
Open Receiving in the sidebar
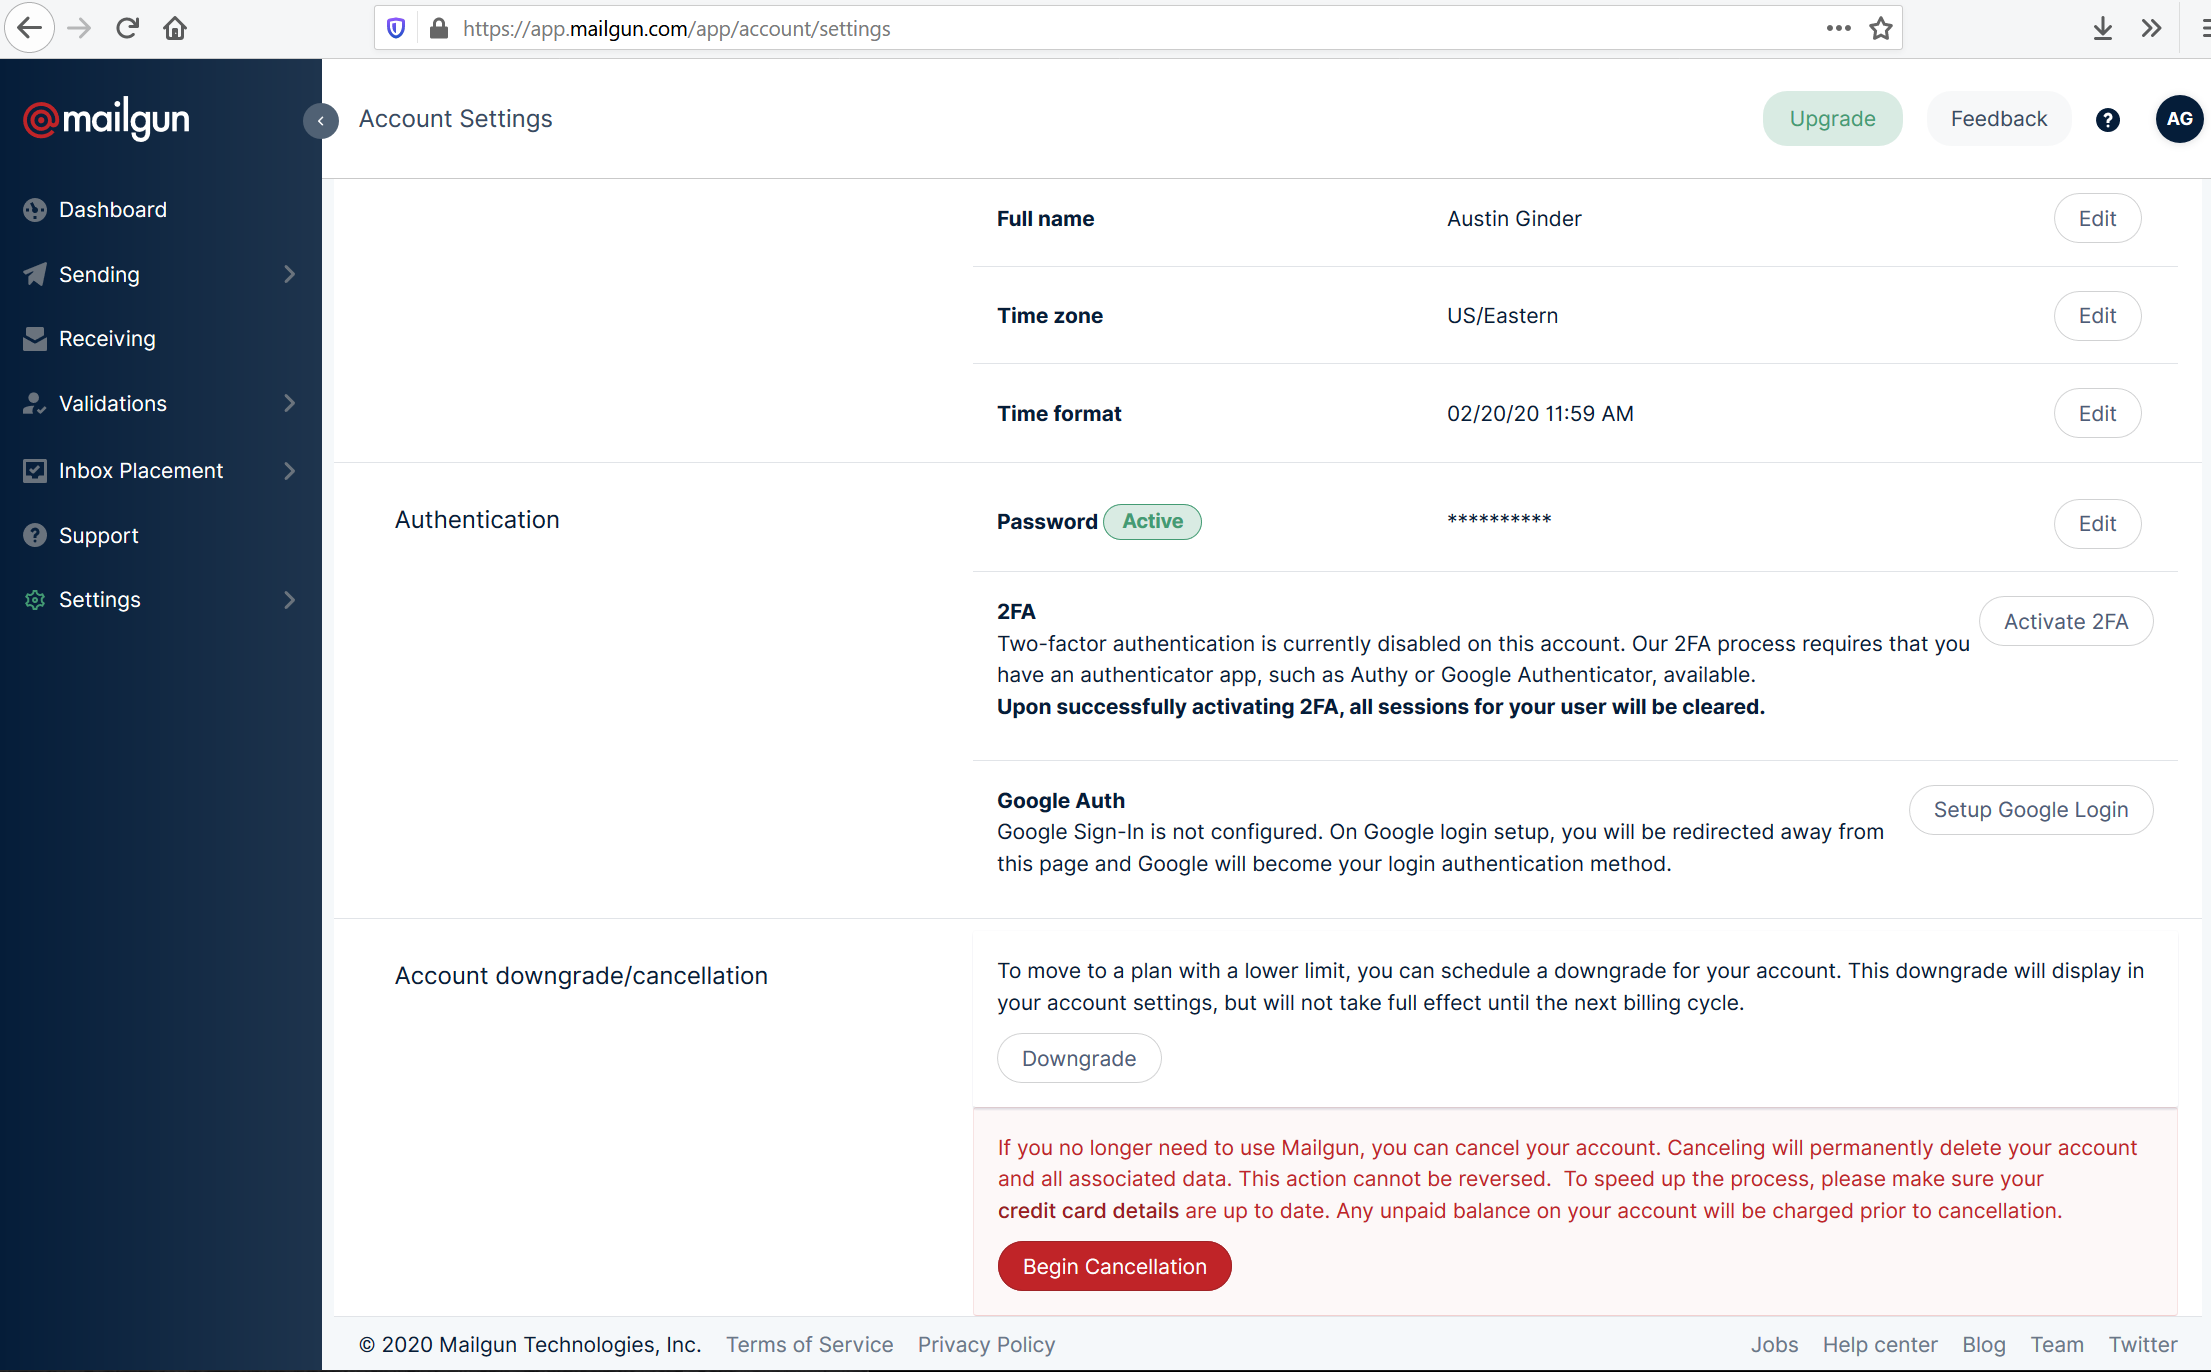click(107, 339)
